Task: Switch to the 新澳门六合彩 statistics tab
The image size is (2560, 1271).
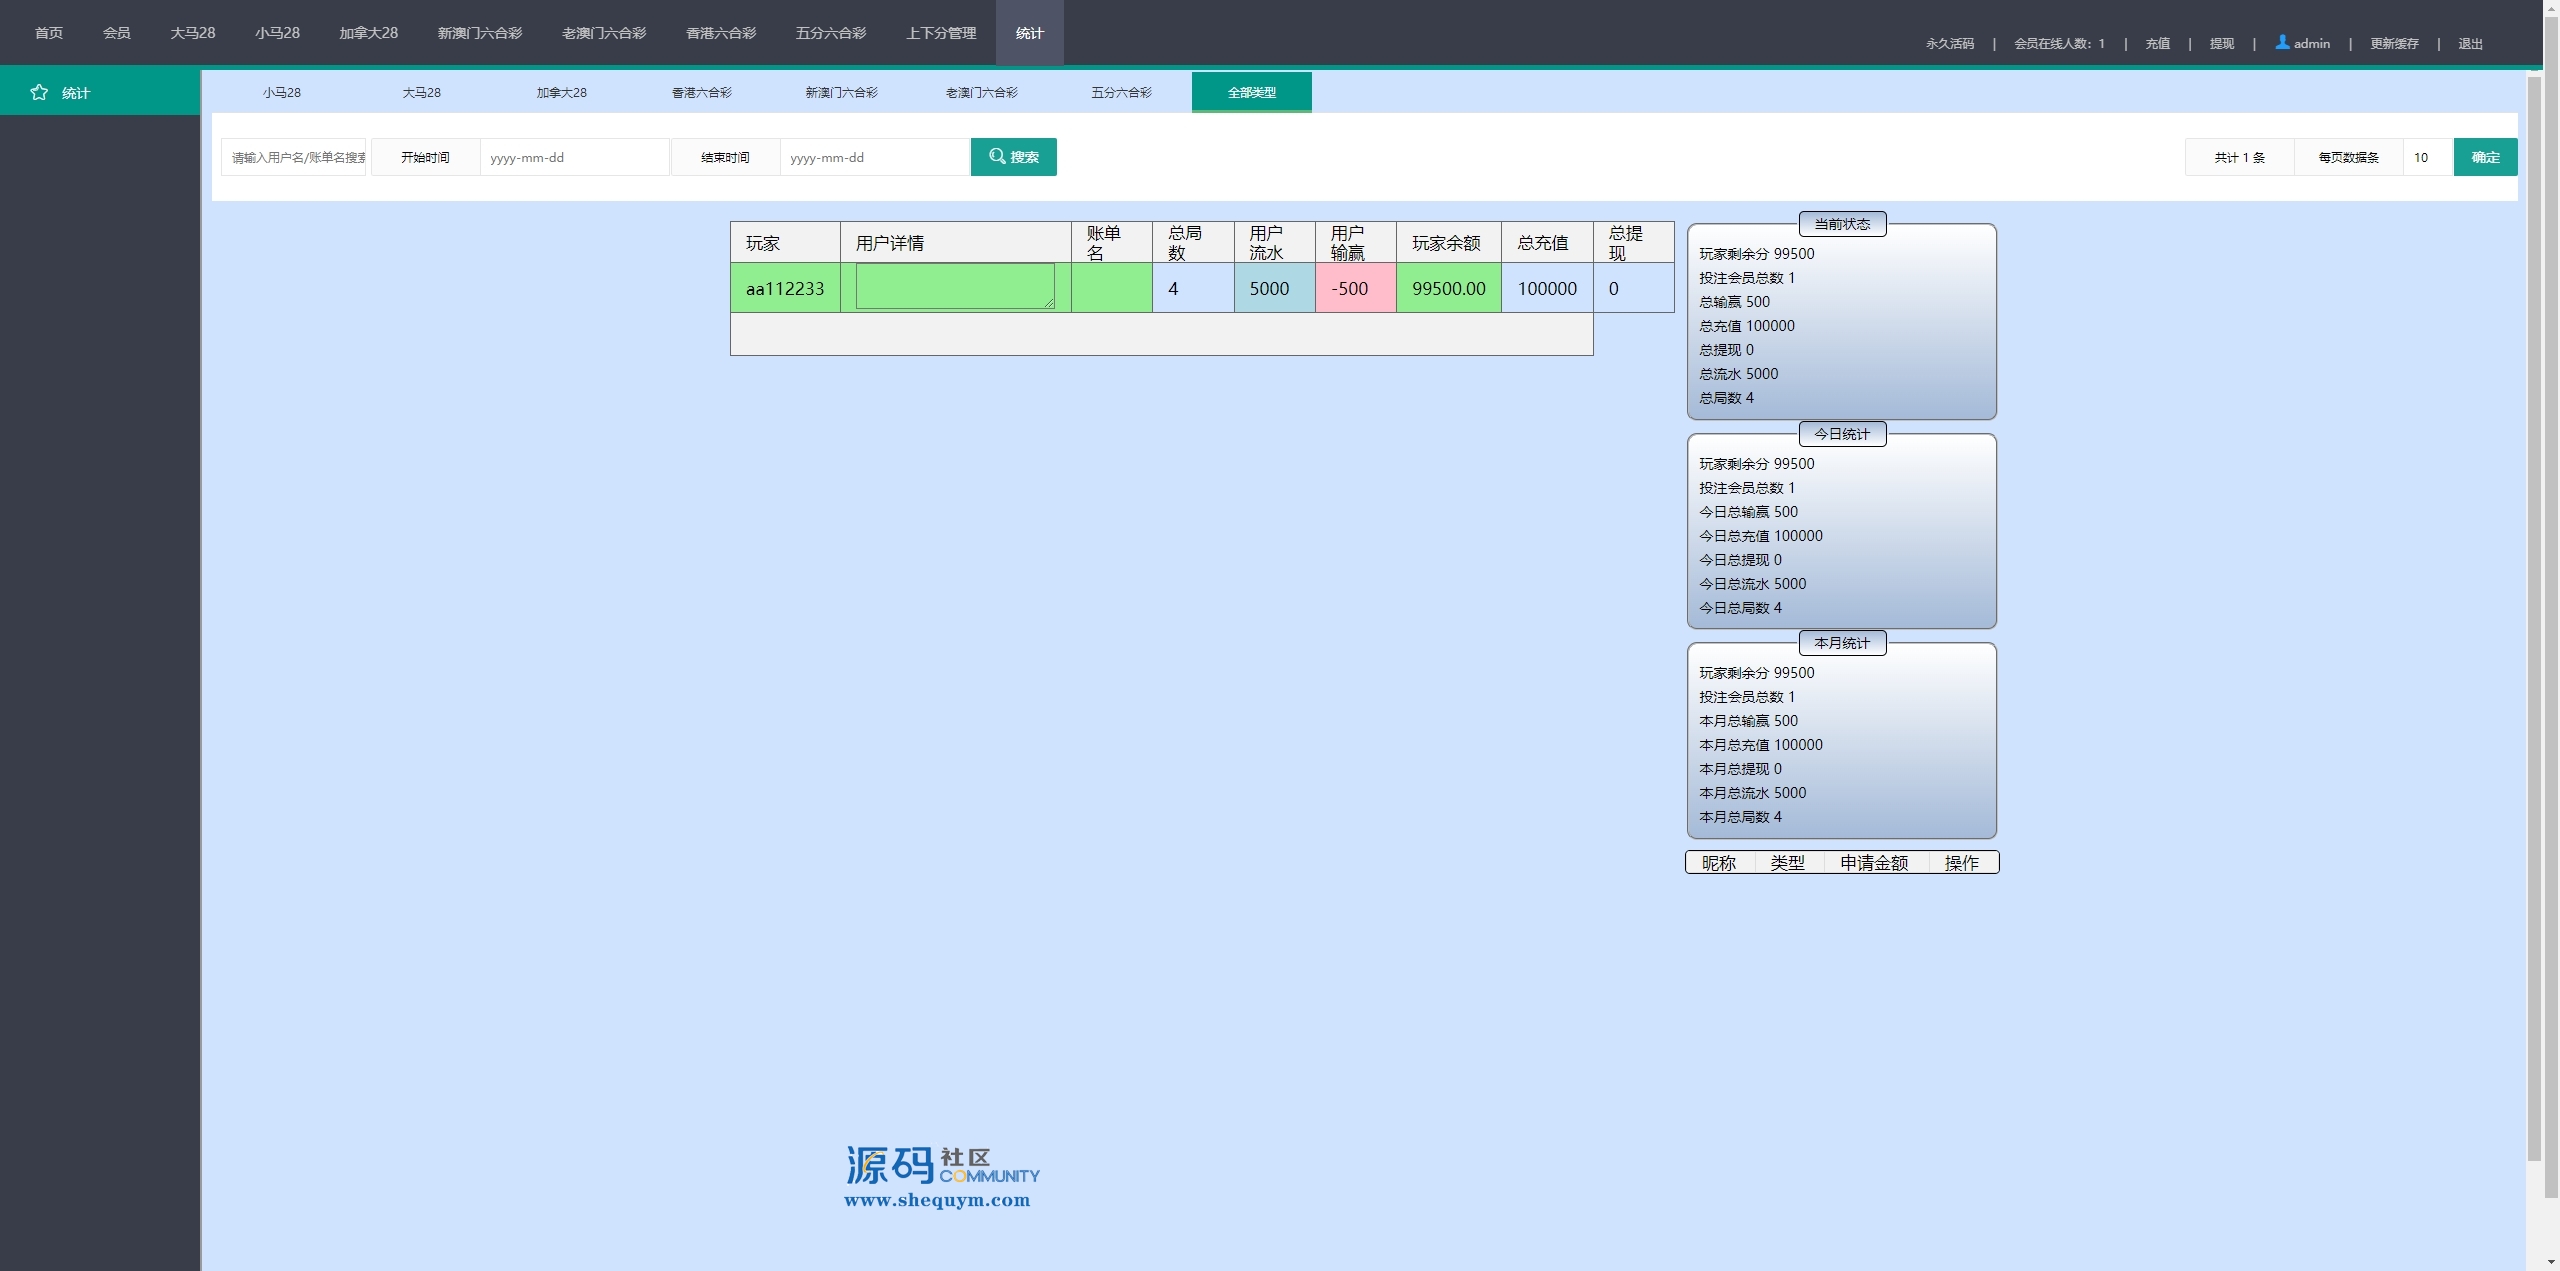Action: click(842, 92)
